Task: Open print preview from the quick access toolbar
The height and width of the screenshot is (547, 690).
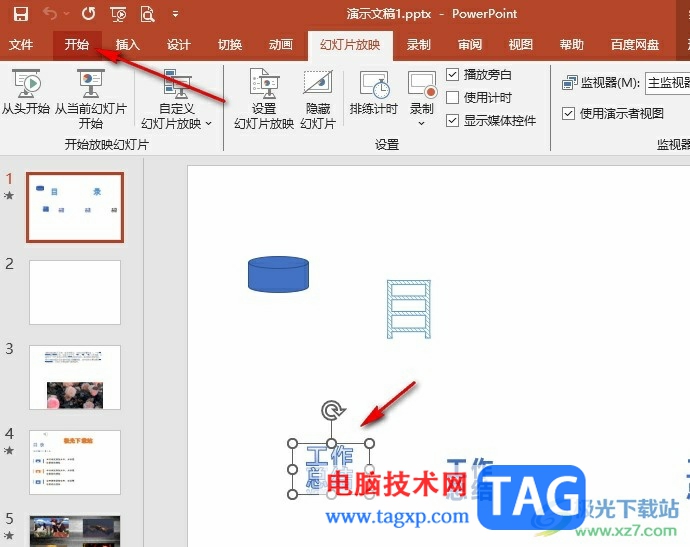Action: pyautogui.click(x=147, y=14)
